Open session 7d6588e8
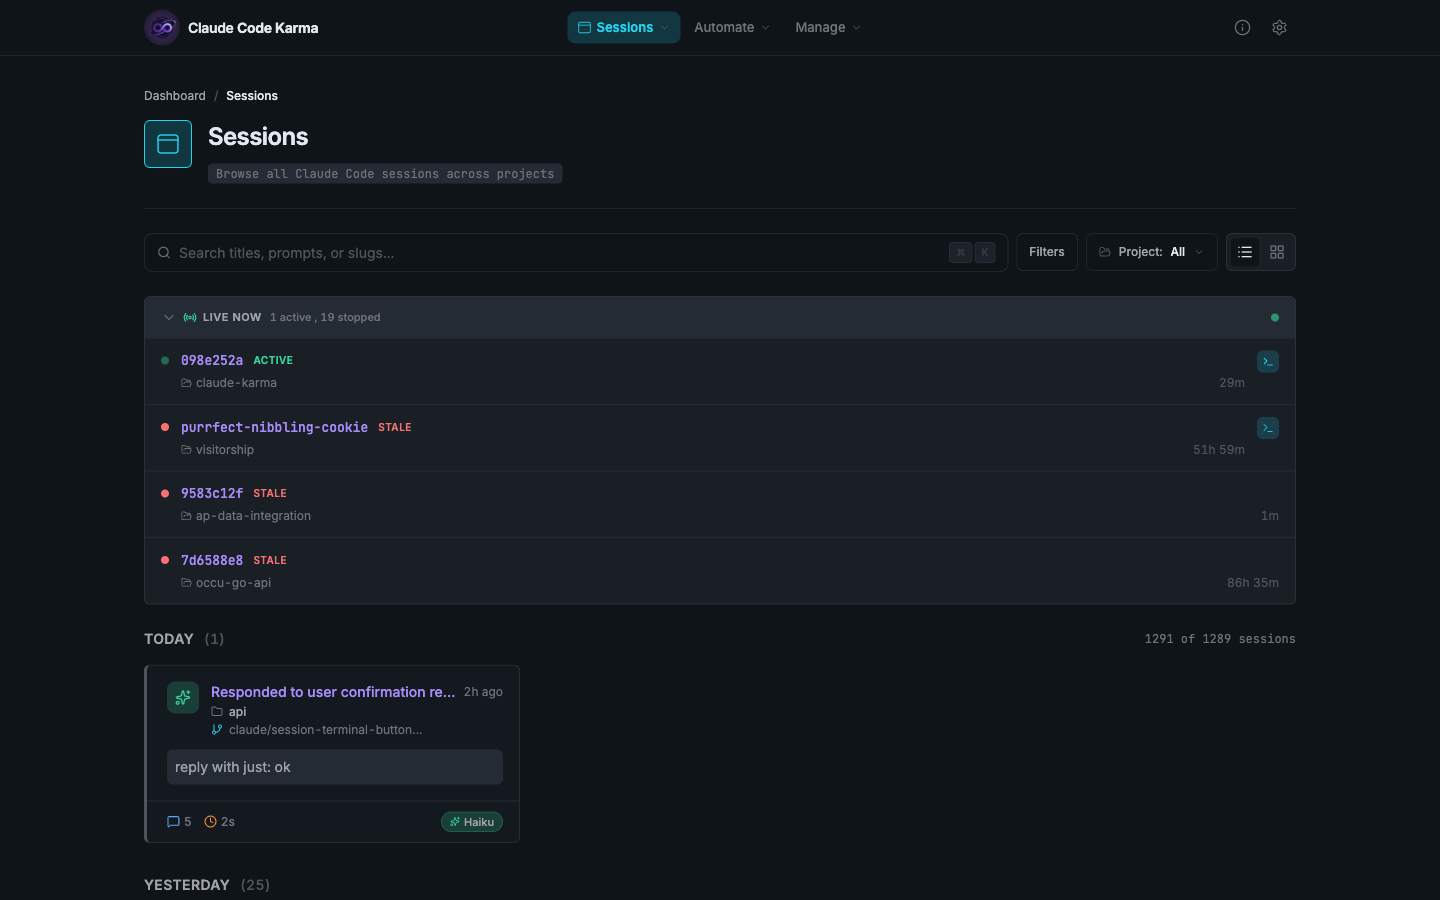This screenshot has width=1440, height=900. (212, 560)
